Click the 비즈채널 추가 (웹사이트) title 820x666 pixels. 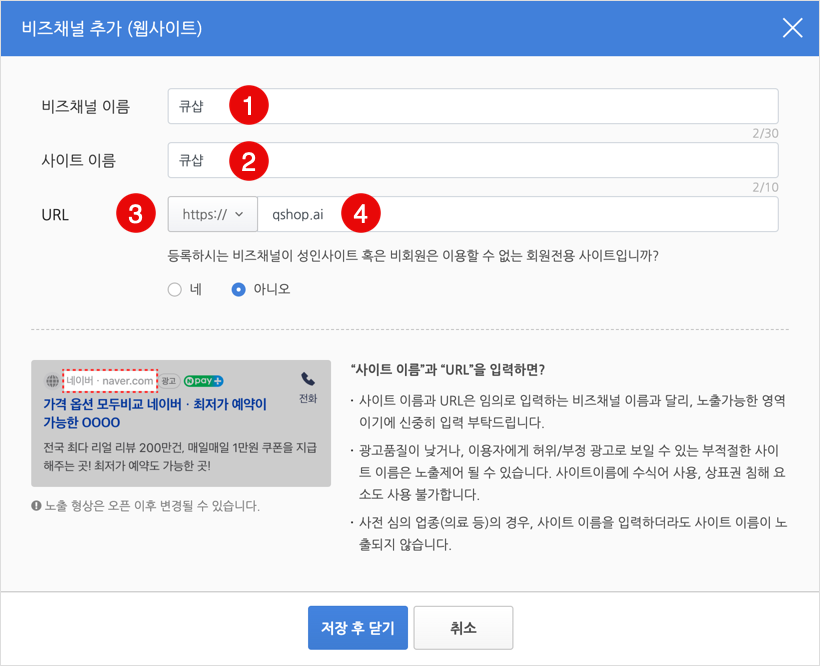[112, 28]
